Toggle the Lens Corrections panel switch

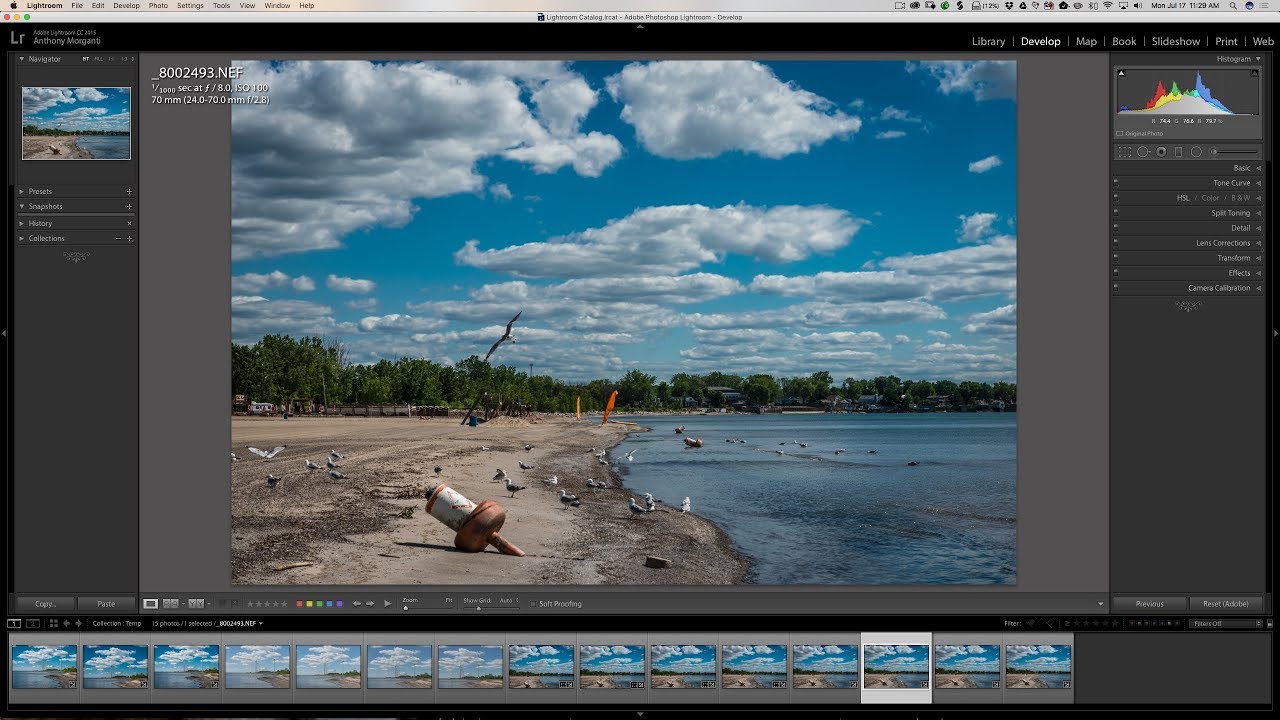point(1116,243)
